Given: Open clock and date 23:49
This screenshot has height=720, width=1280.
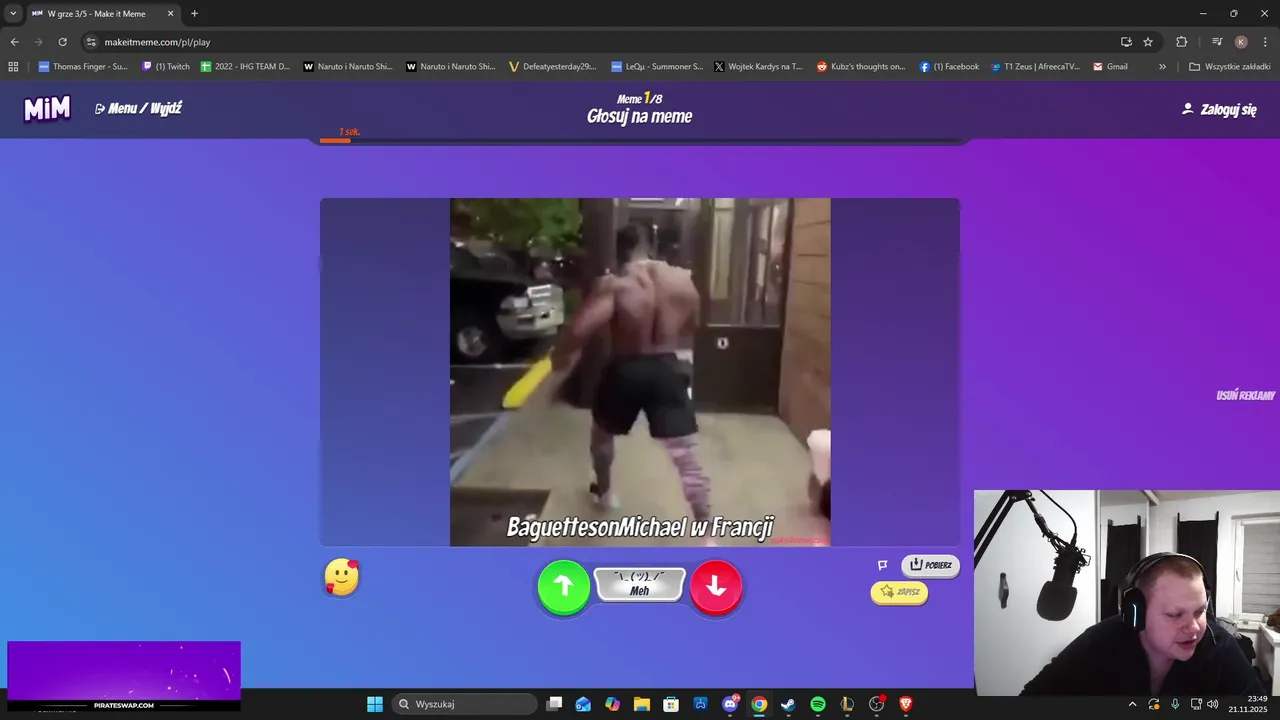Looking at the screenshot, I should [x=1249, y=704].
